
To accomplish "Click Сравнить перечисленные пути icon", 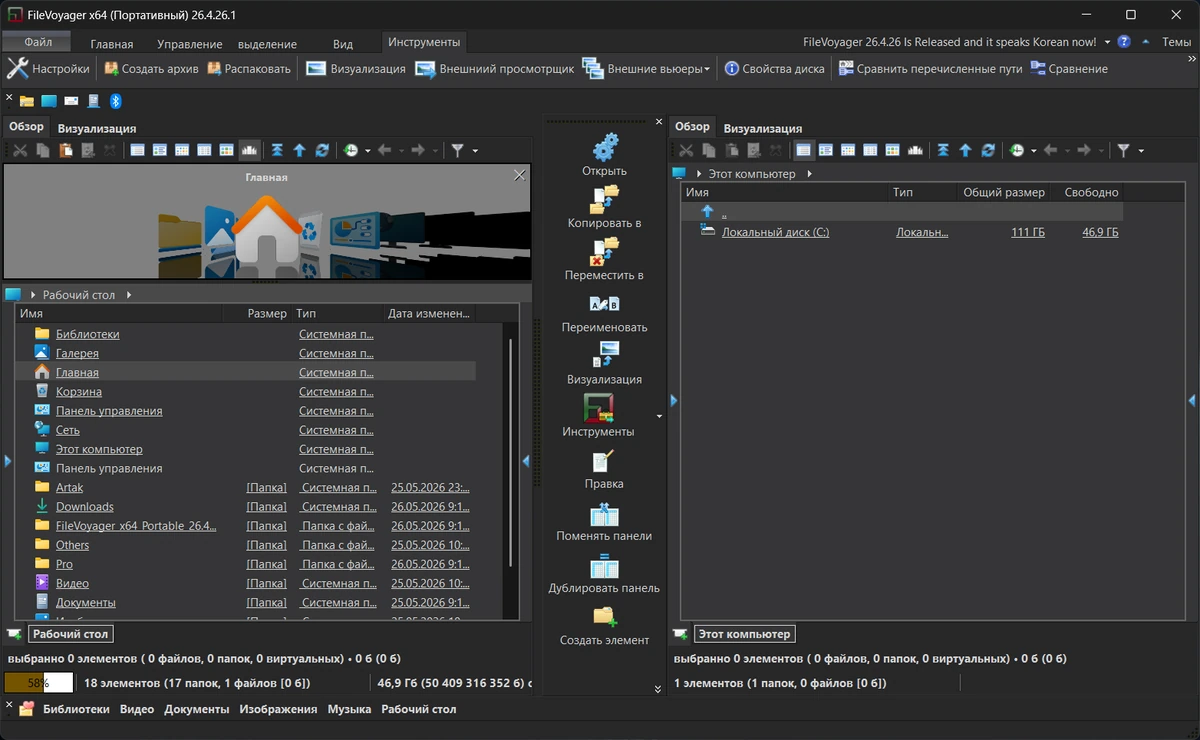I will pyautogui.click(x=846, y=69).
